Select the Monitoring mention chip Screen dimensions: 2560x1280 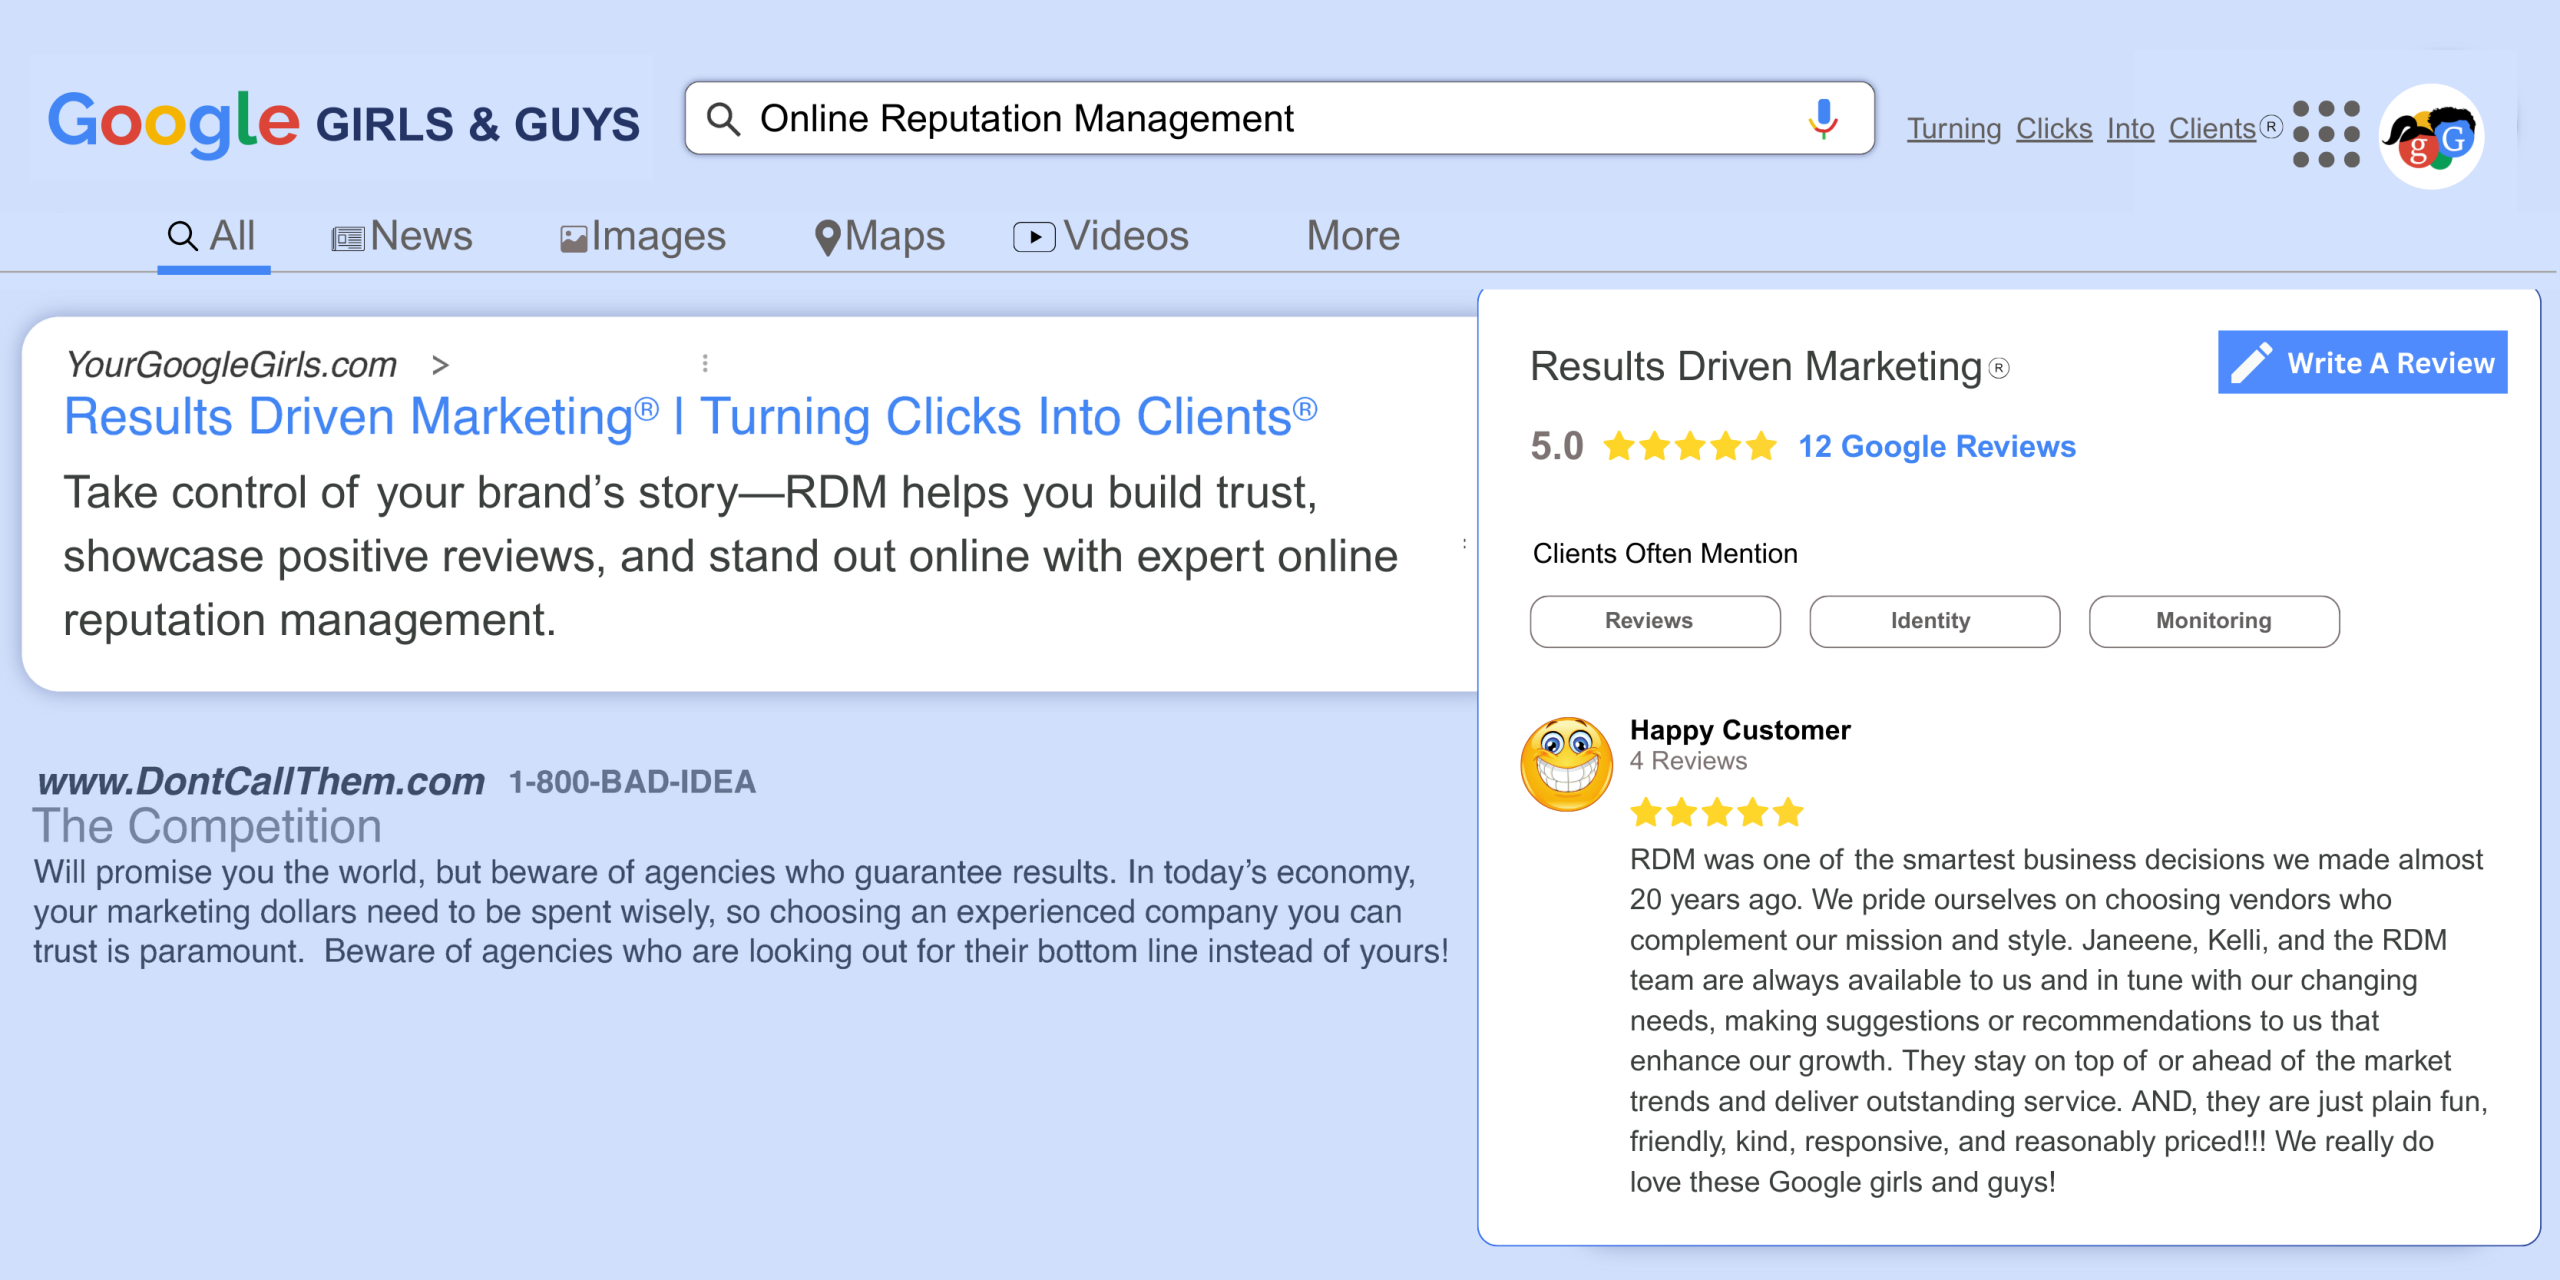(x=2213, y=621)
